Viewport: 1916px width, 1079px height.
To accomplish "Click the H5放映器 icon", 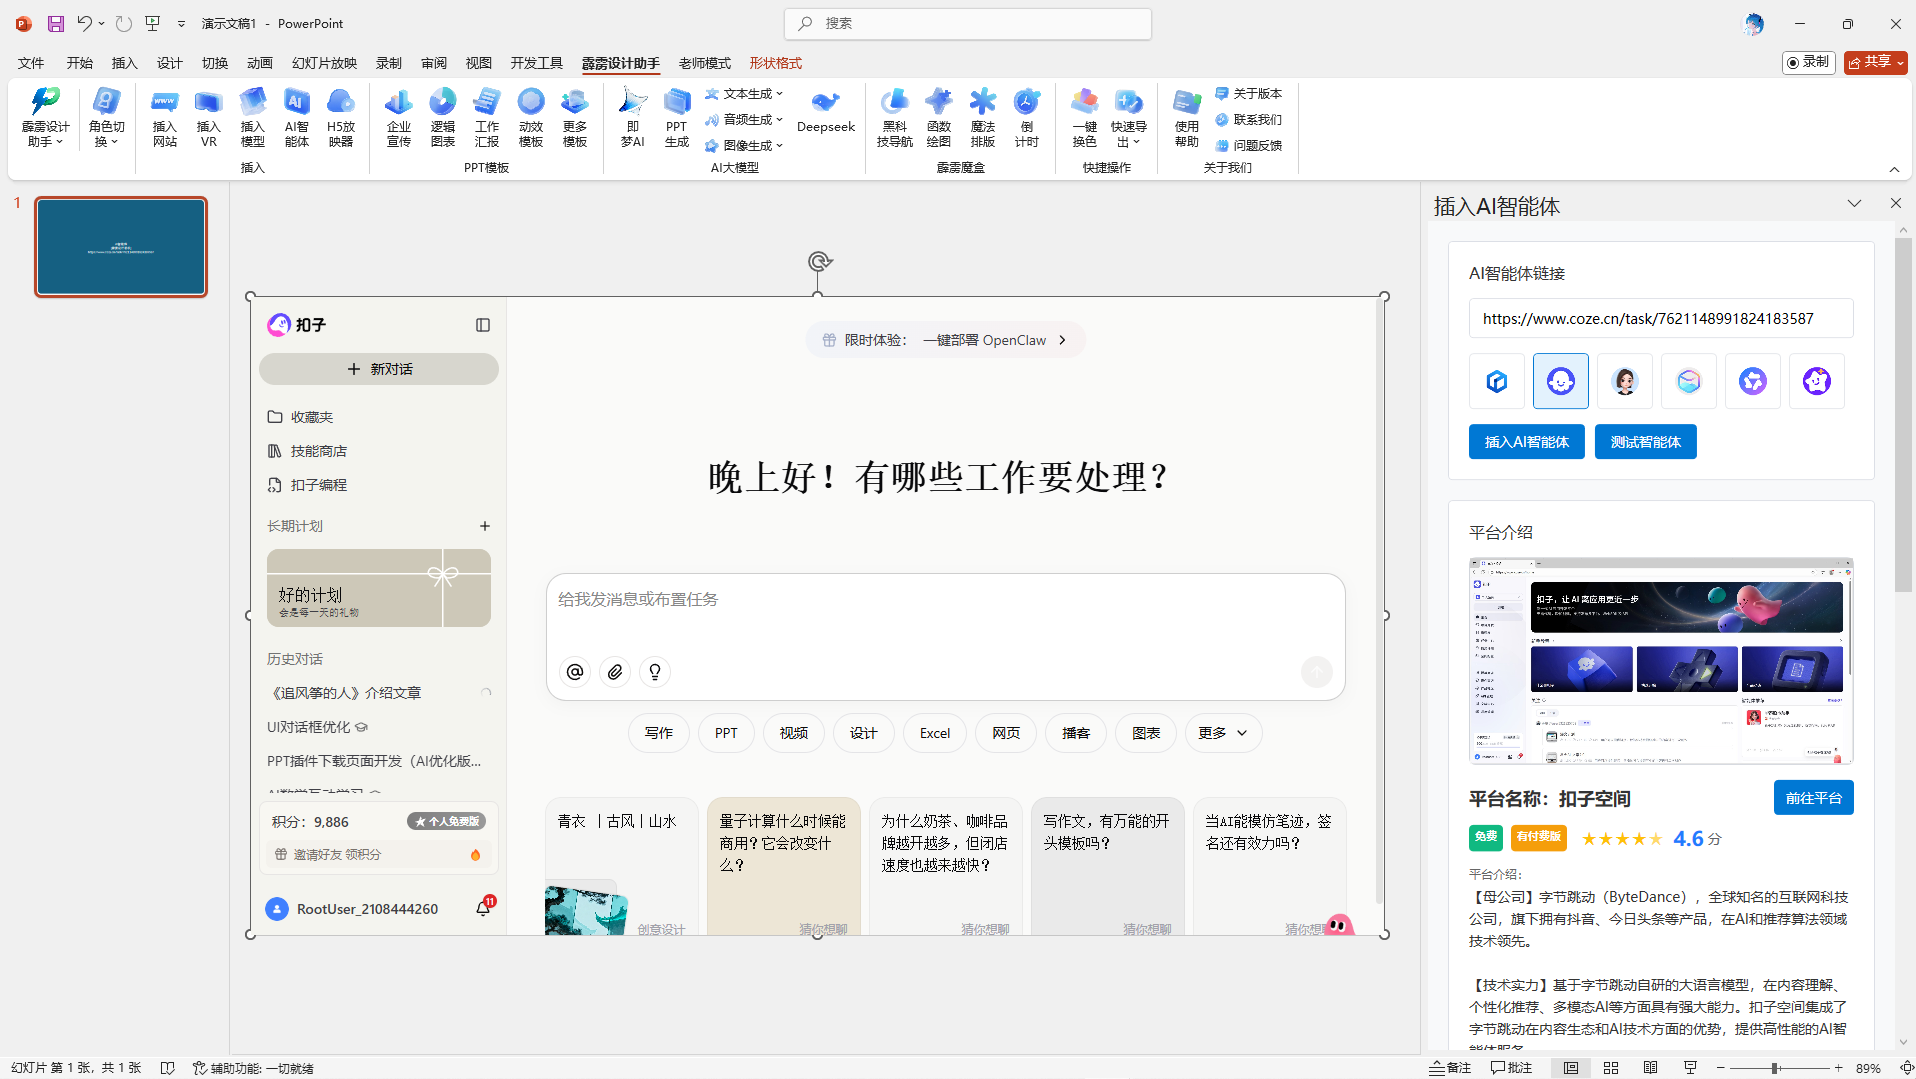I will click(x=340, y=118).
